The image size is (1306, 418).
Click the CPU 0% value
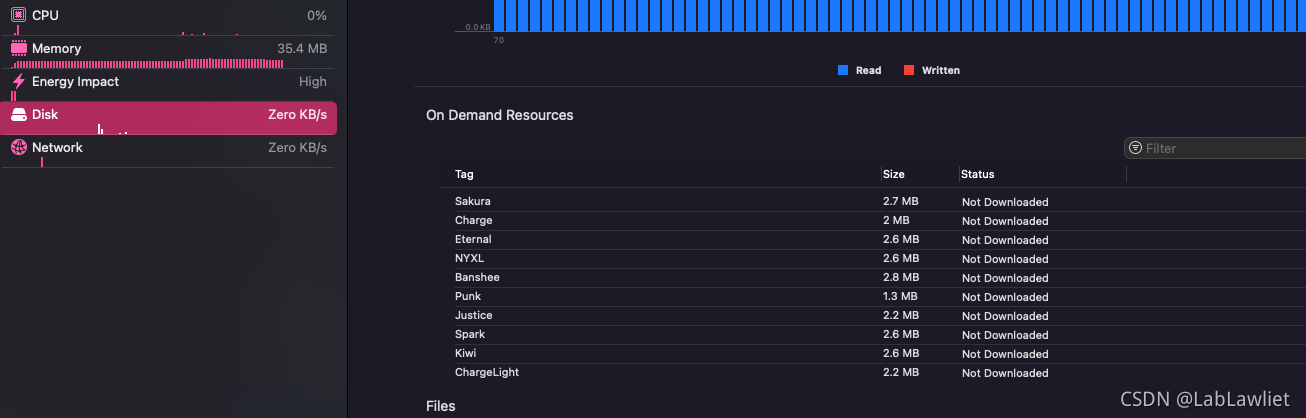[x=317, y=15]
